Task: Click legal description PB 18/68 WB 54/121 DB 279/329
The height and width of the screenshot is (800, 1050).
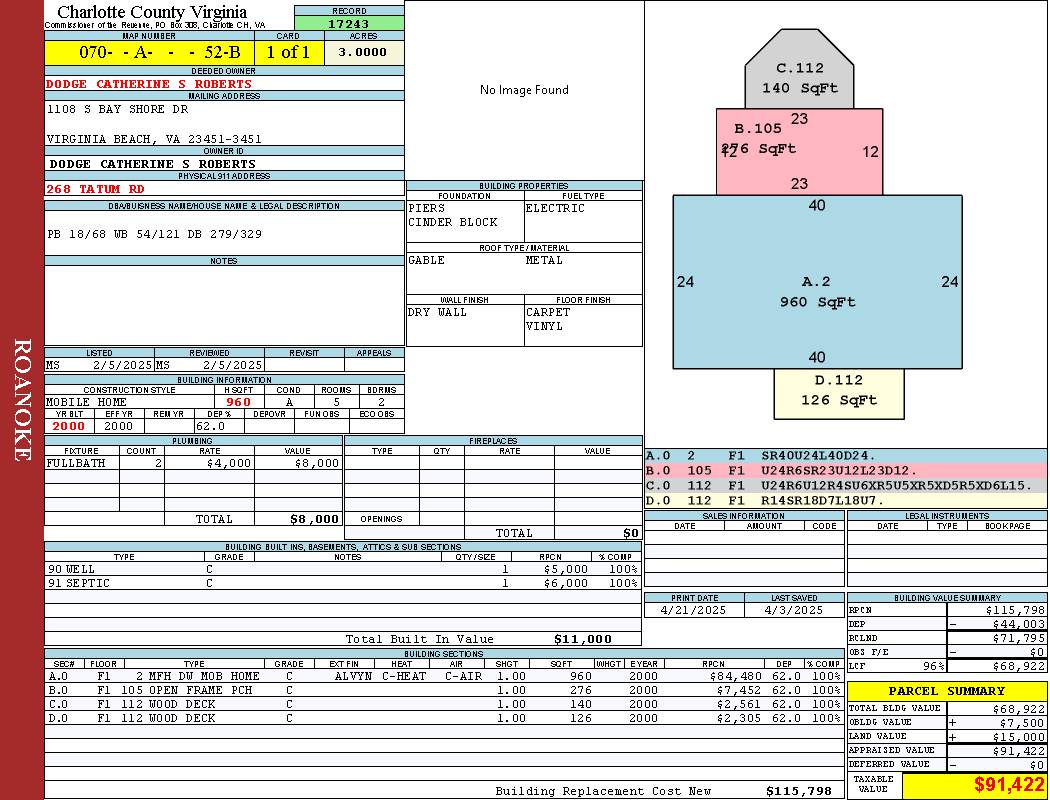Action: (x=155, y=234)
